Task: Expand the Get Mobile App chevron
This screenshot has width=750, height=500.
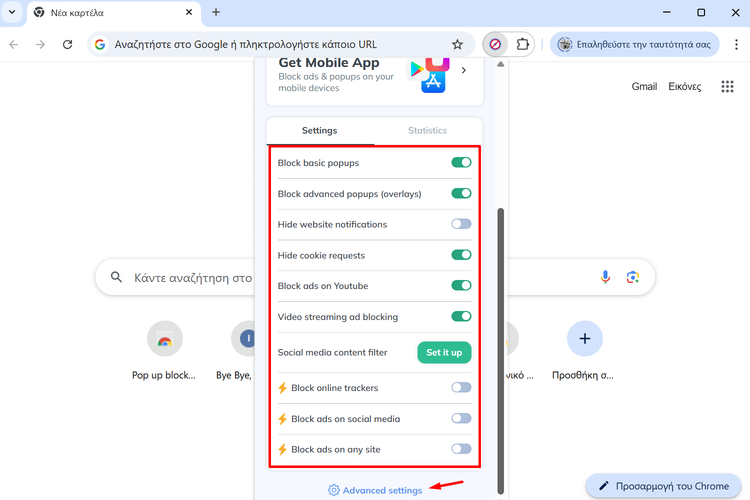Action: click(463, 70)
